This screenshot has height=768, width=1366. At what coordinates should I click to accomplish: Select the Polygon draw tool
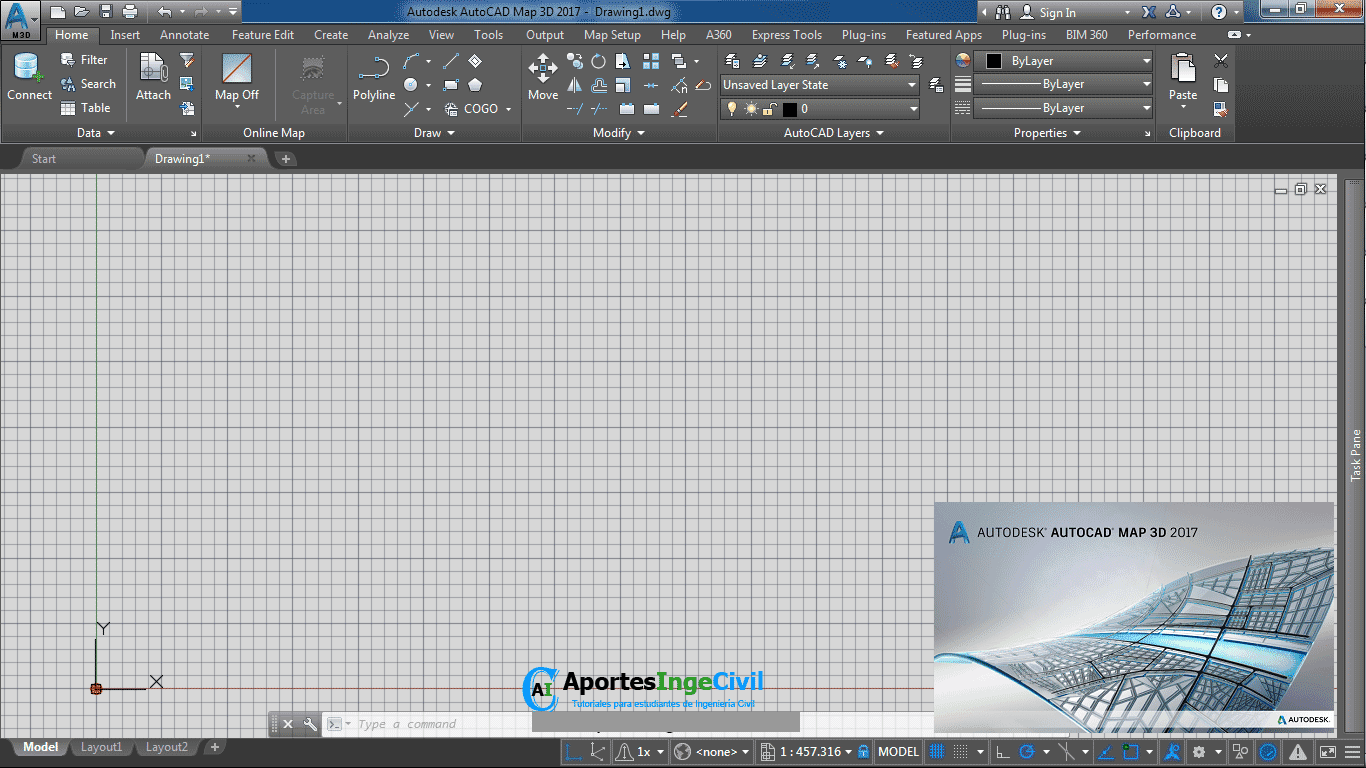(x=475, y=85)
